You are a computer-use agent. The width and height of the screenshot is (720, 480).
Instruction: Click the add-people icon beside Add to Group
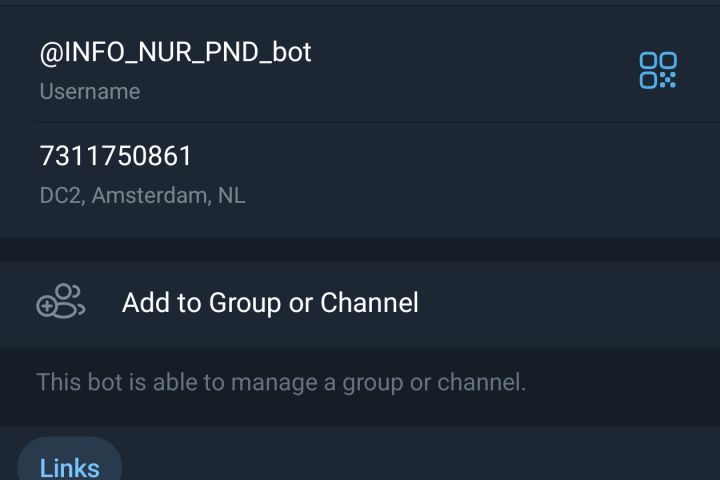coord(60,302)
